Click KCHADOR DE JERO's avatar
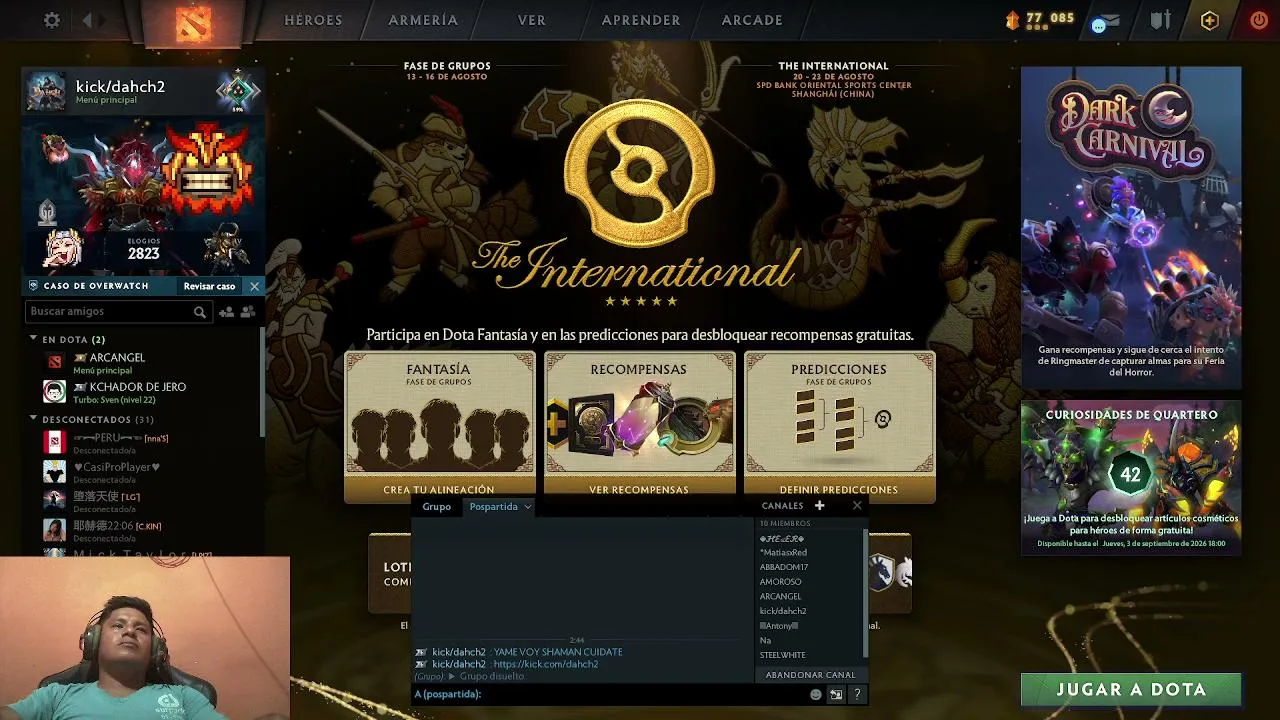 click(55, 391)
